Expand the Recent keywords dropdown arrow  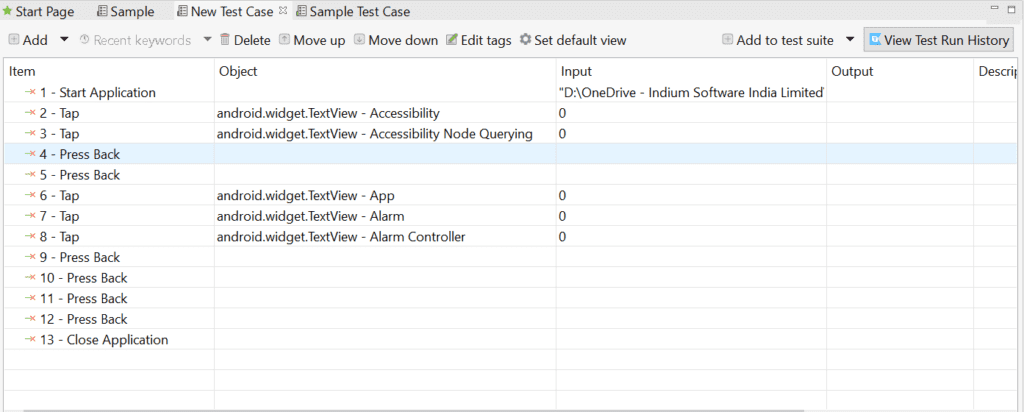(x=207, y=40)
